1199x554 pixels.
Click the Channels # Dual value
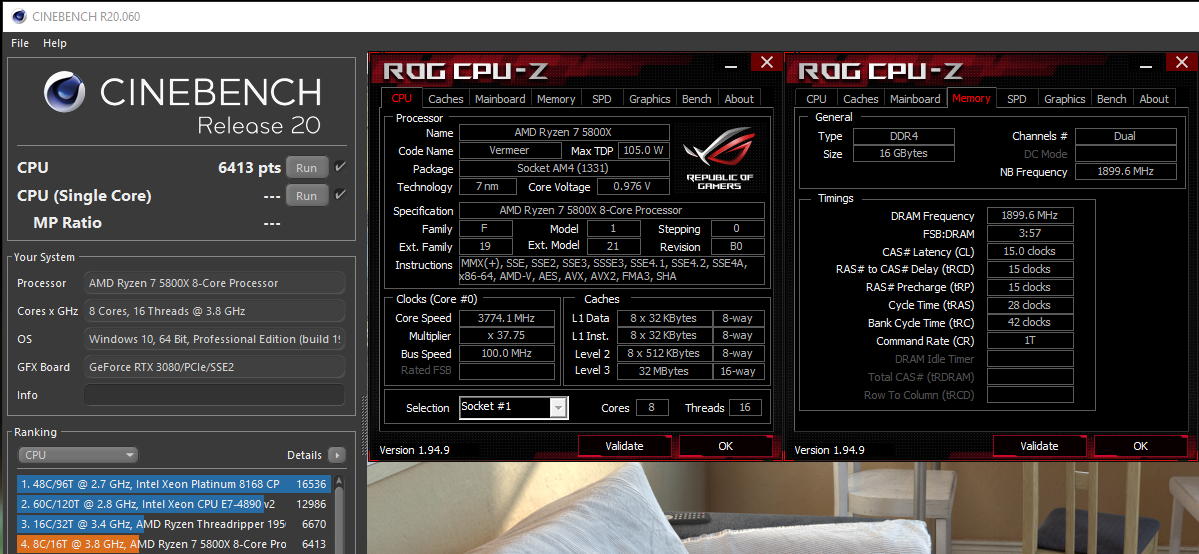pyautogui.click(x=1126, y=136)
